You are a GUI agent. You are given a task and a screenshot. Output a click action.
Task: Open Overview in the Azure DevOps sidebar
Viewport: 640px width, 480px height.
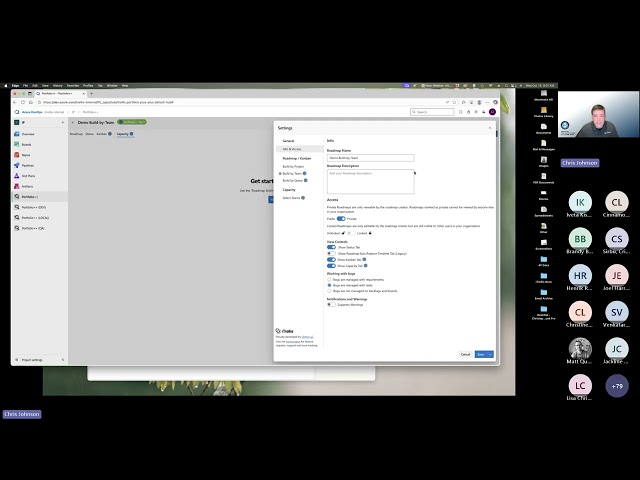click(x=28, y=134)
